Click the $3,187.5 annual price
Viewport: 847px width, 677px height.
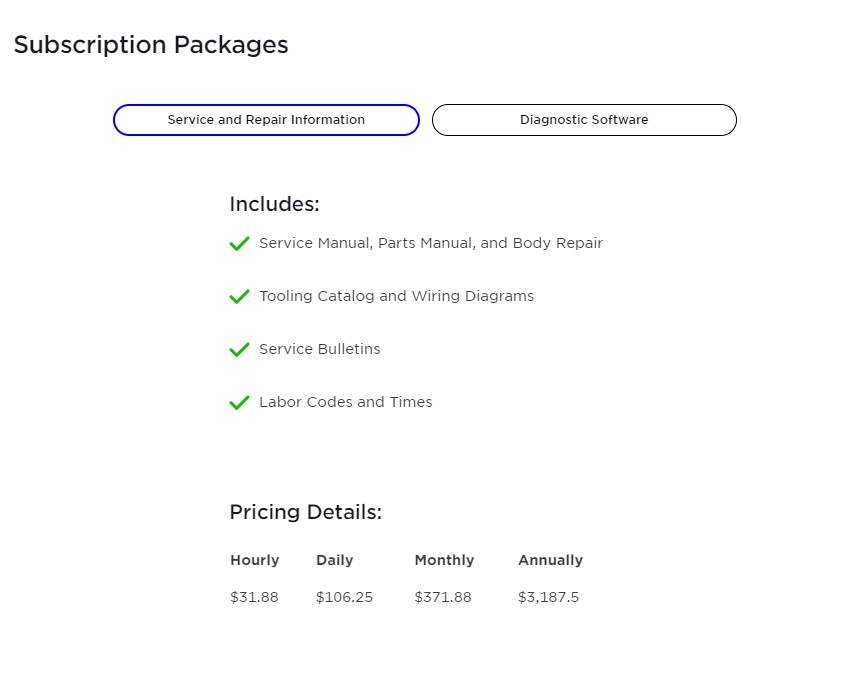pos(548,597)
